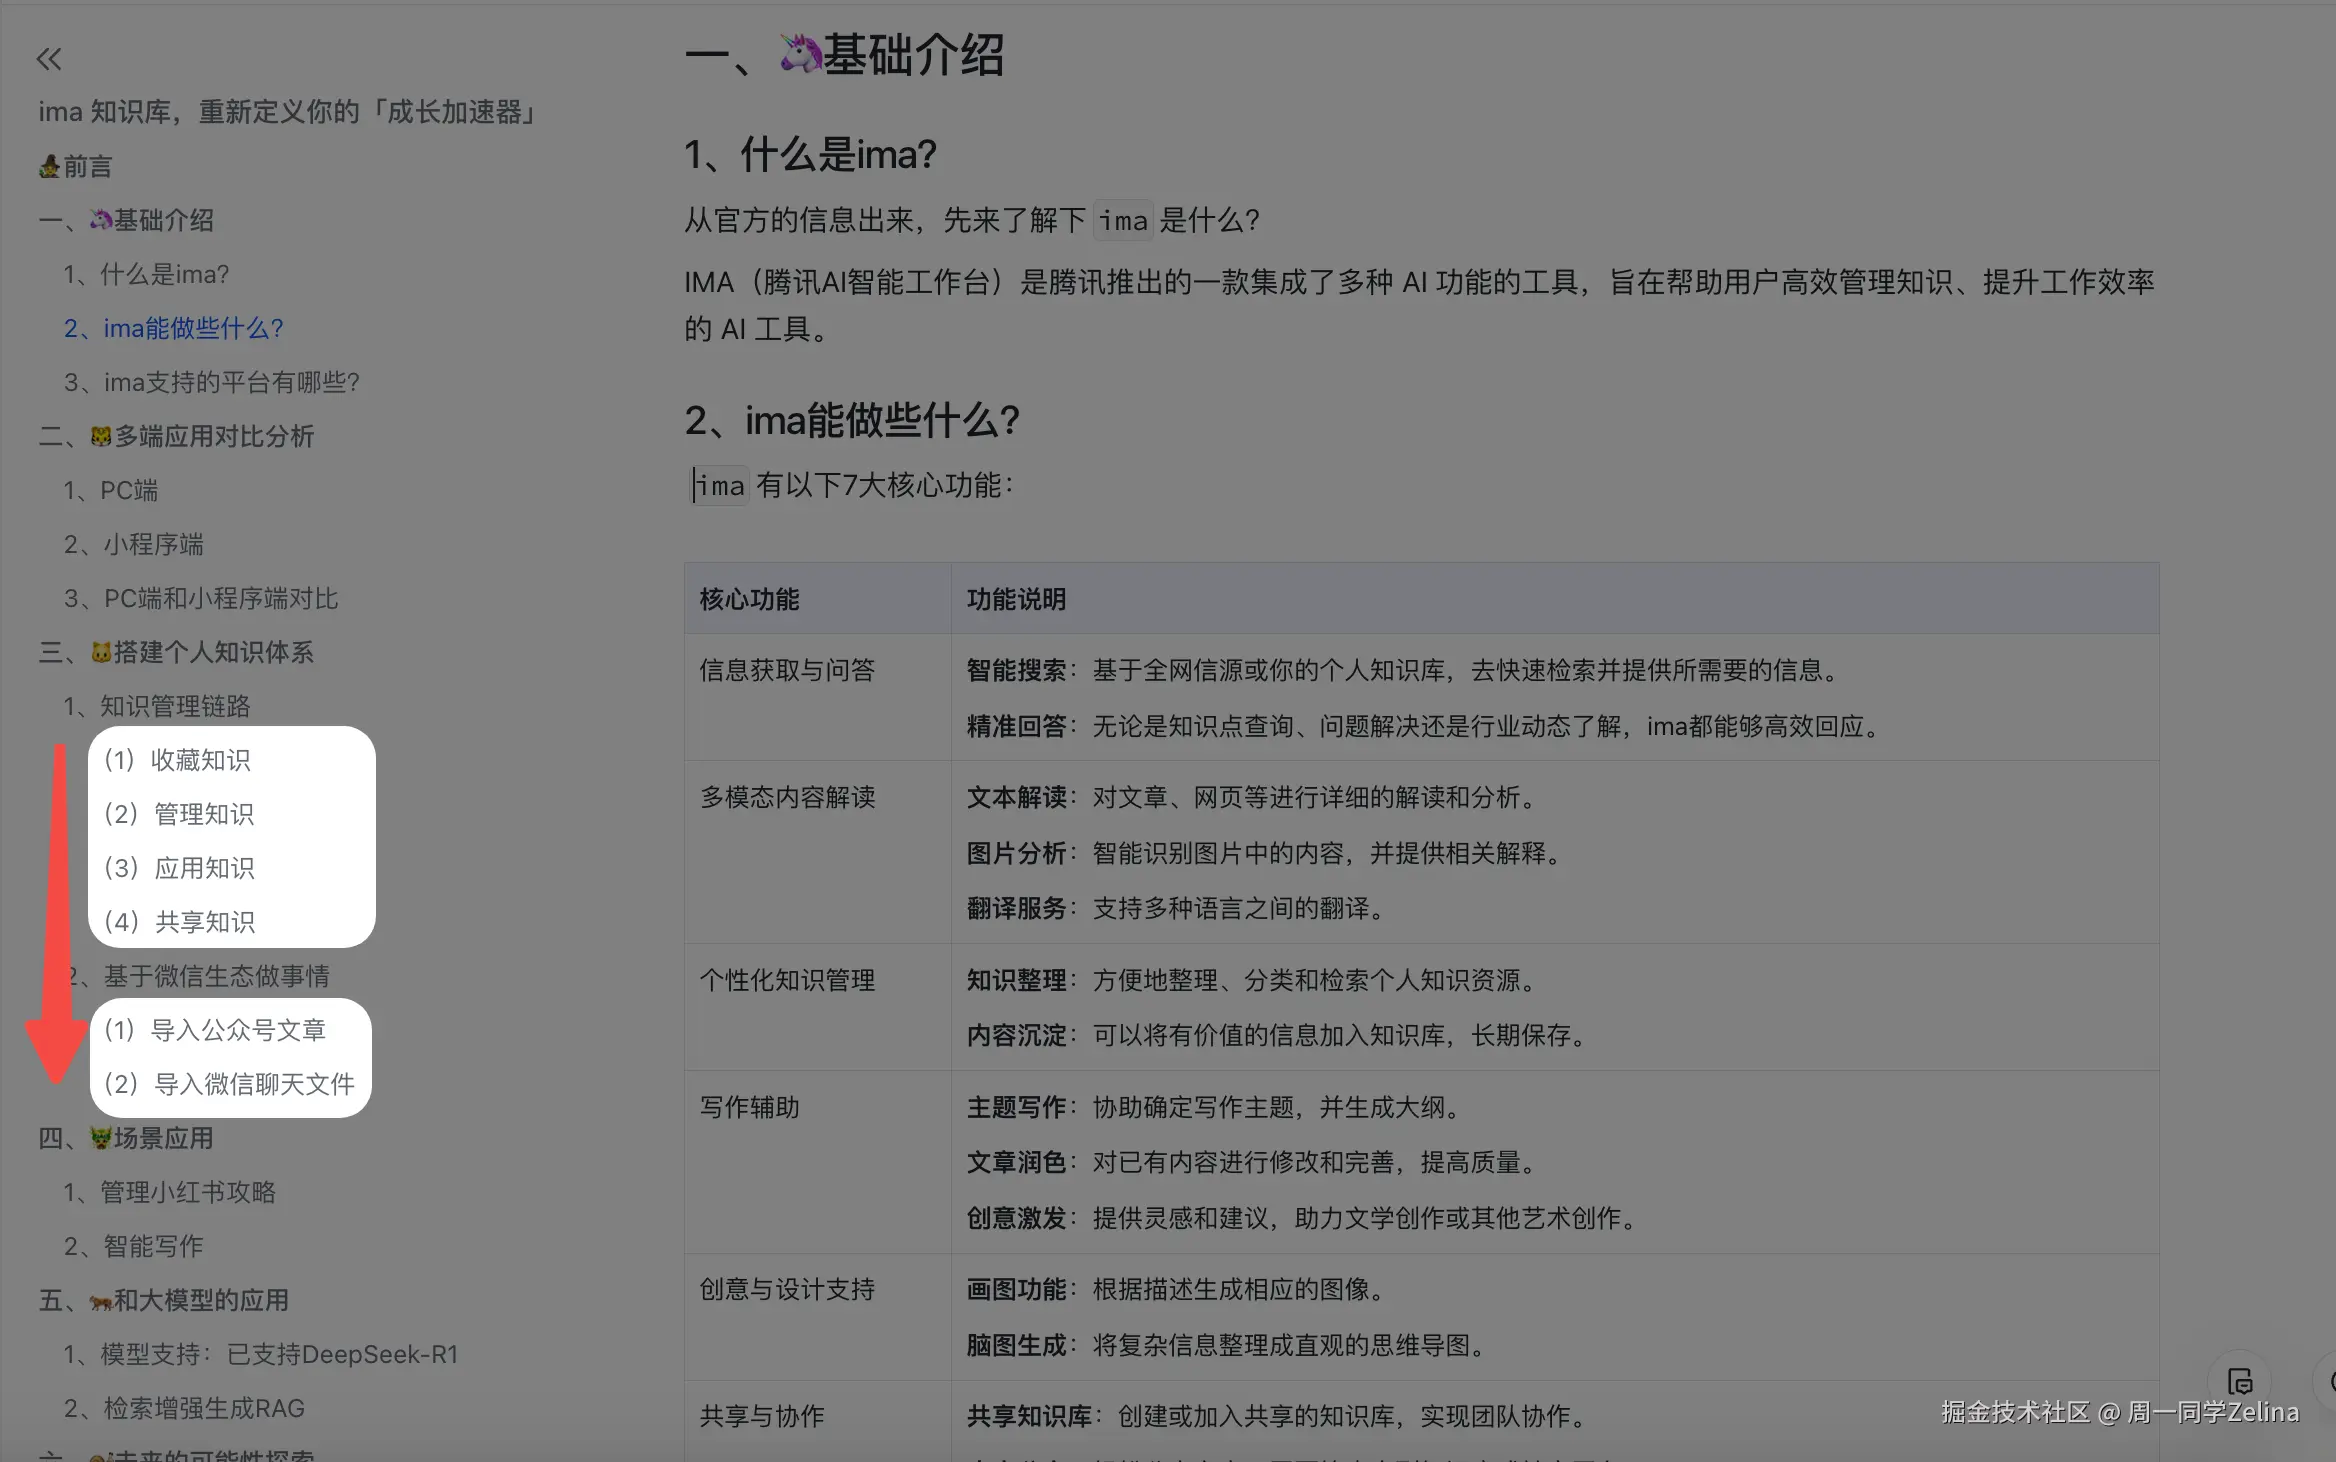Viewport: 2336px width, 1462px height.
Task: Click paragraph starting 'IMA（腾讯AI智能工作台）'
Action: pos(1419,305)
